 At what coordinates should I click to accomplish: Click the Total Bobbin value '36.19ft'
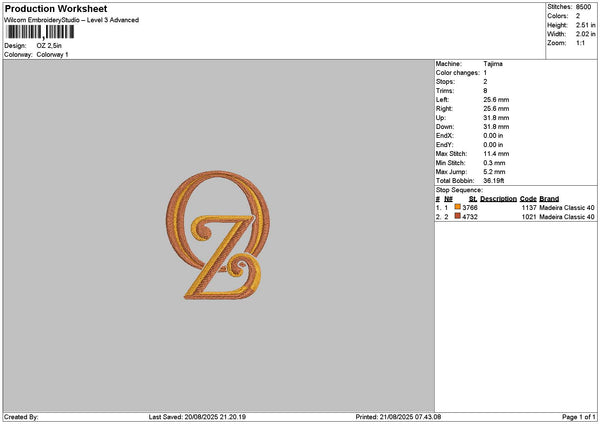click(x=494, y=181)
